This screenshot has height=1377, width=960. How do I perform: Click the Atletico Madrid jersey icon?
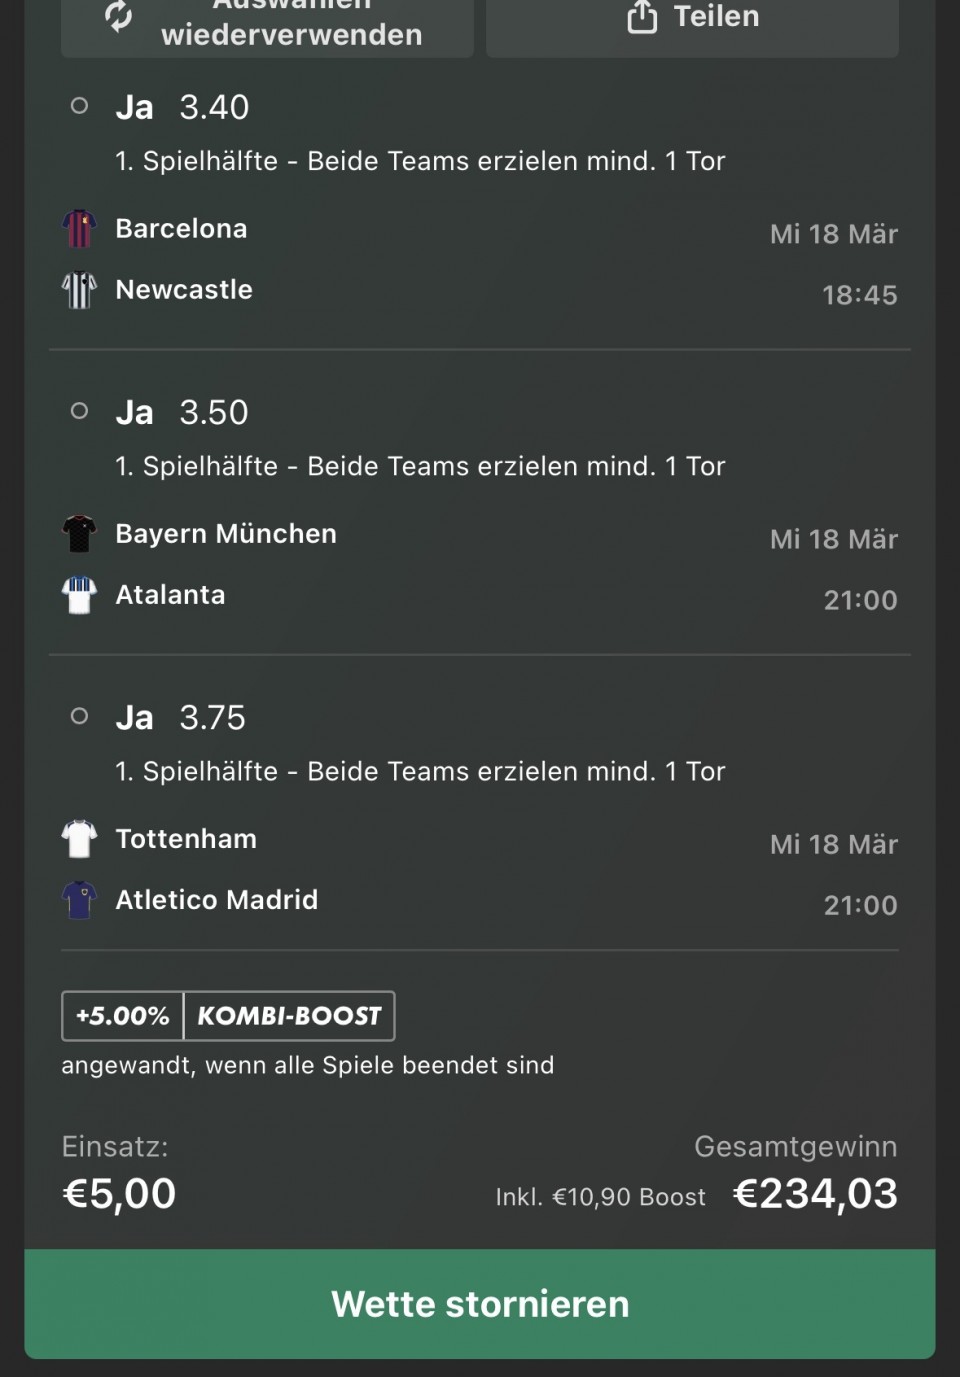pos(79,900)
